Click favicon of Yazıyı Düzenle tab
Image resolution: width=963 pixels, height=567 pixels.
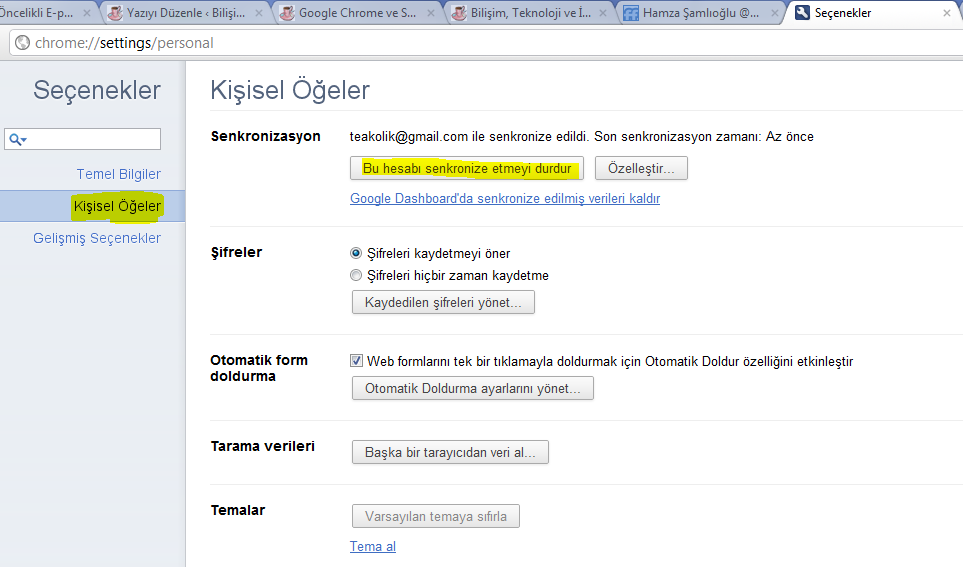[115, 13]
